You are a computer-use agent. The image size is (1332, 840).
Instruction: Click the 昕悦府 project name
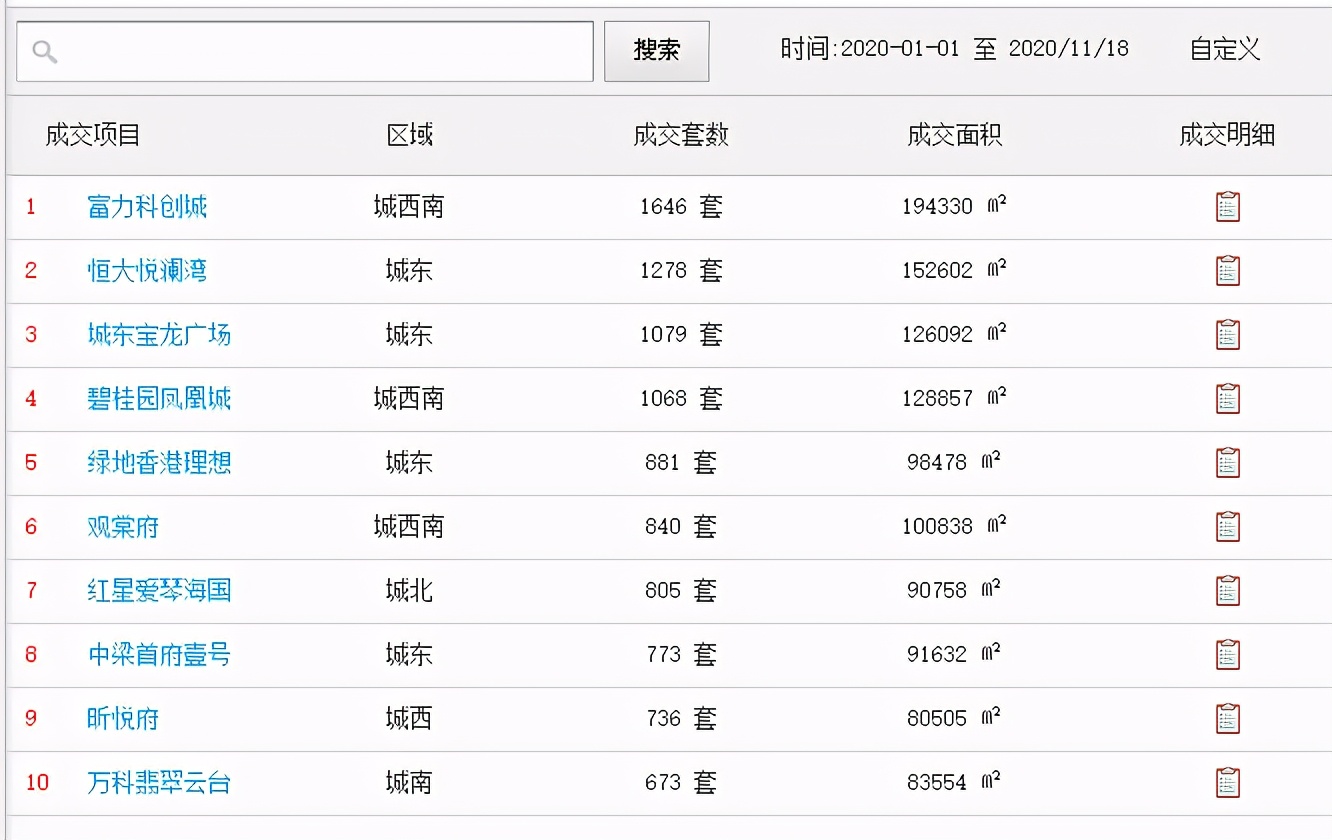click(x=122, y=718)
